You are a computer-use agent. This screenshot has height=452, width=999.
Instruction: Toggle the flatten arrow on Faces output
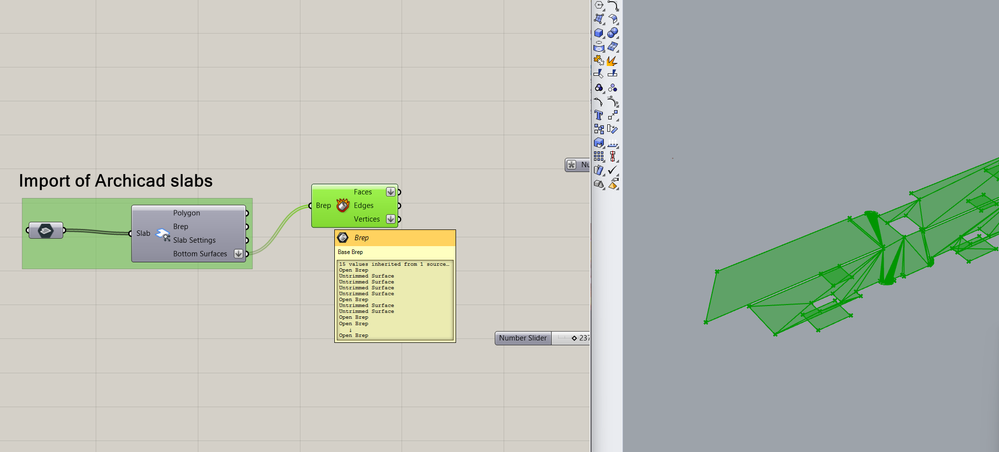point(391,192)
